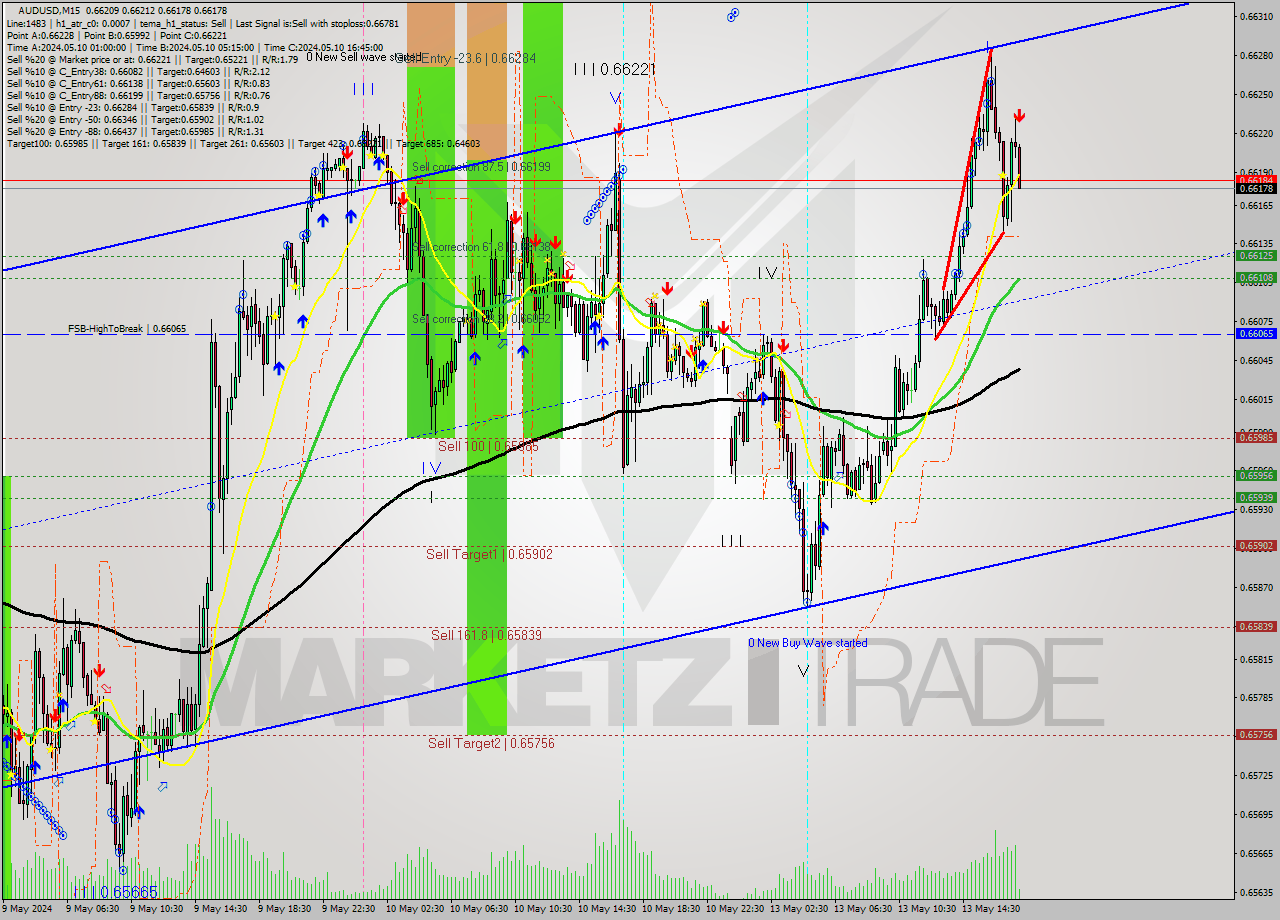Image resolution: width=1280 pixels, height=920 pixels.
Task: Click the '13 May 02:30' time axis label
Action: pyautogui.click(x=799, y=909)
